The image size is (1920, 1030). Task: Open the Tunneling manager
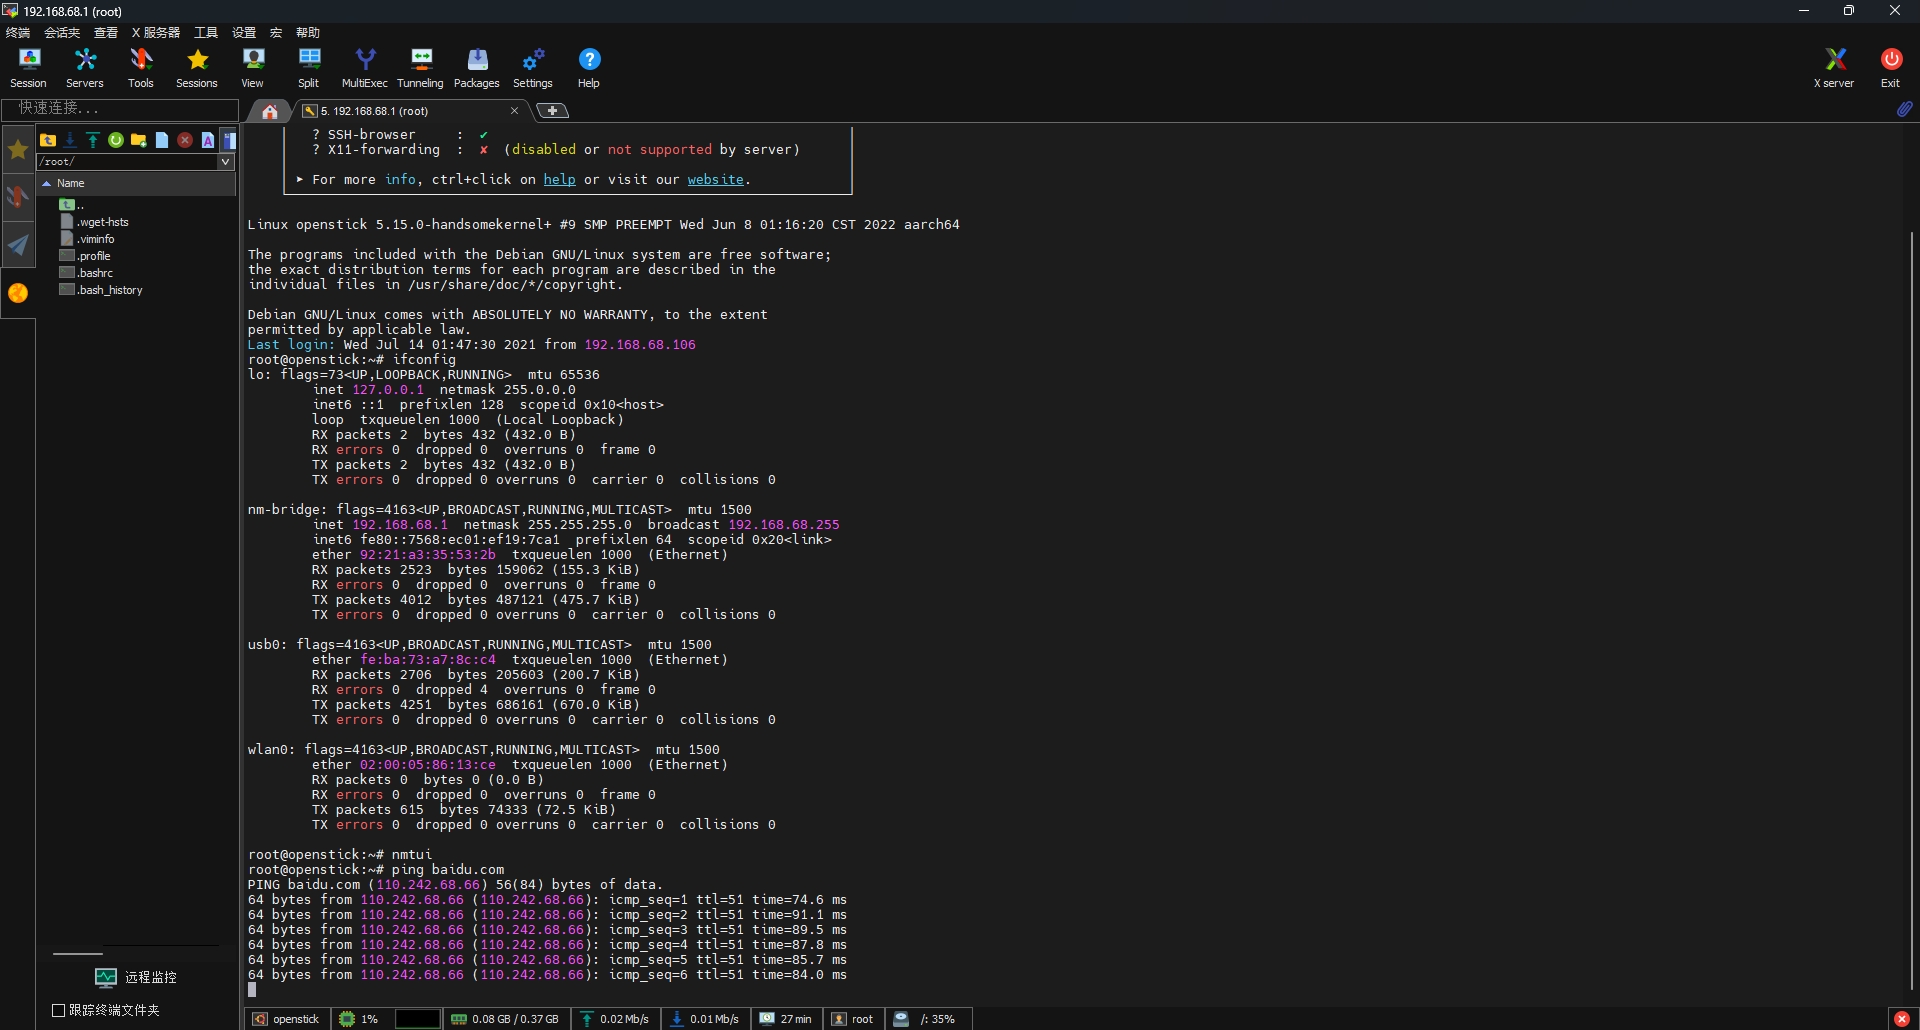[x=421, y=68]
